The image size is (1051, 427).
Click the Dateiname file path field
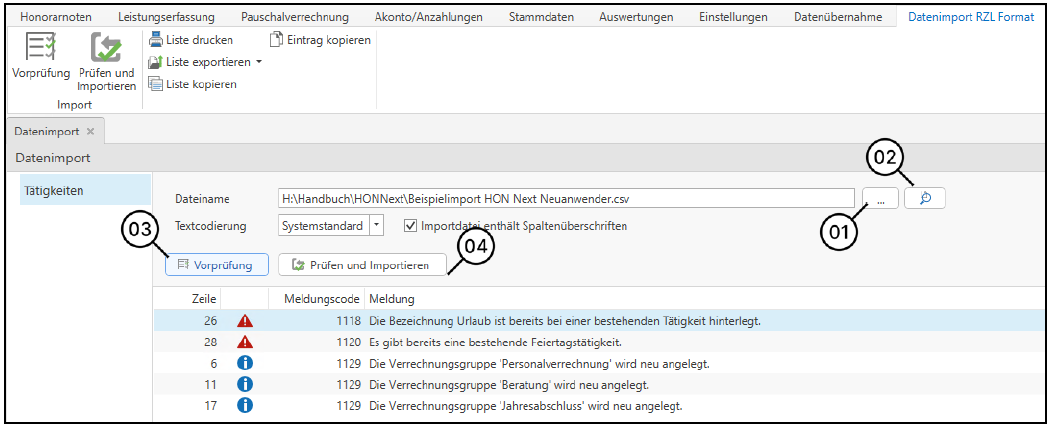coord(565,199)
